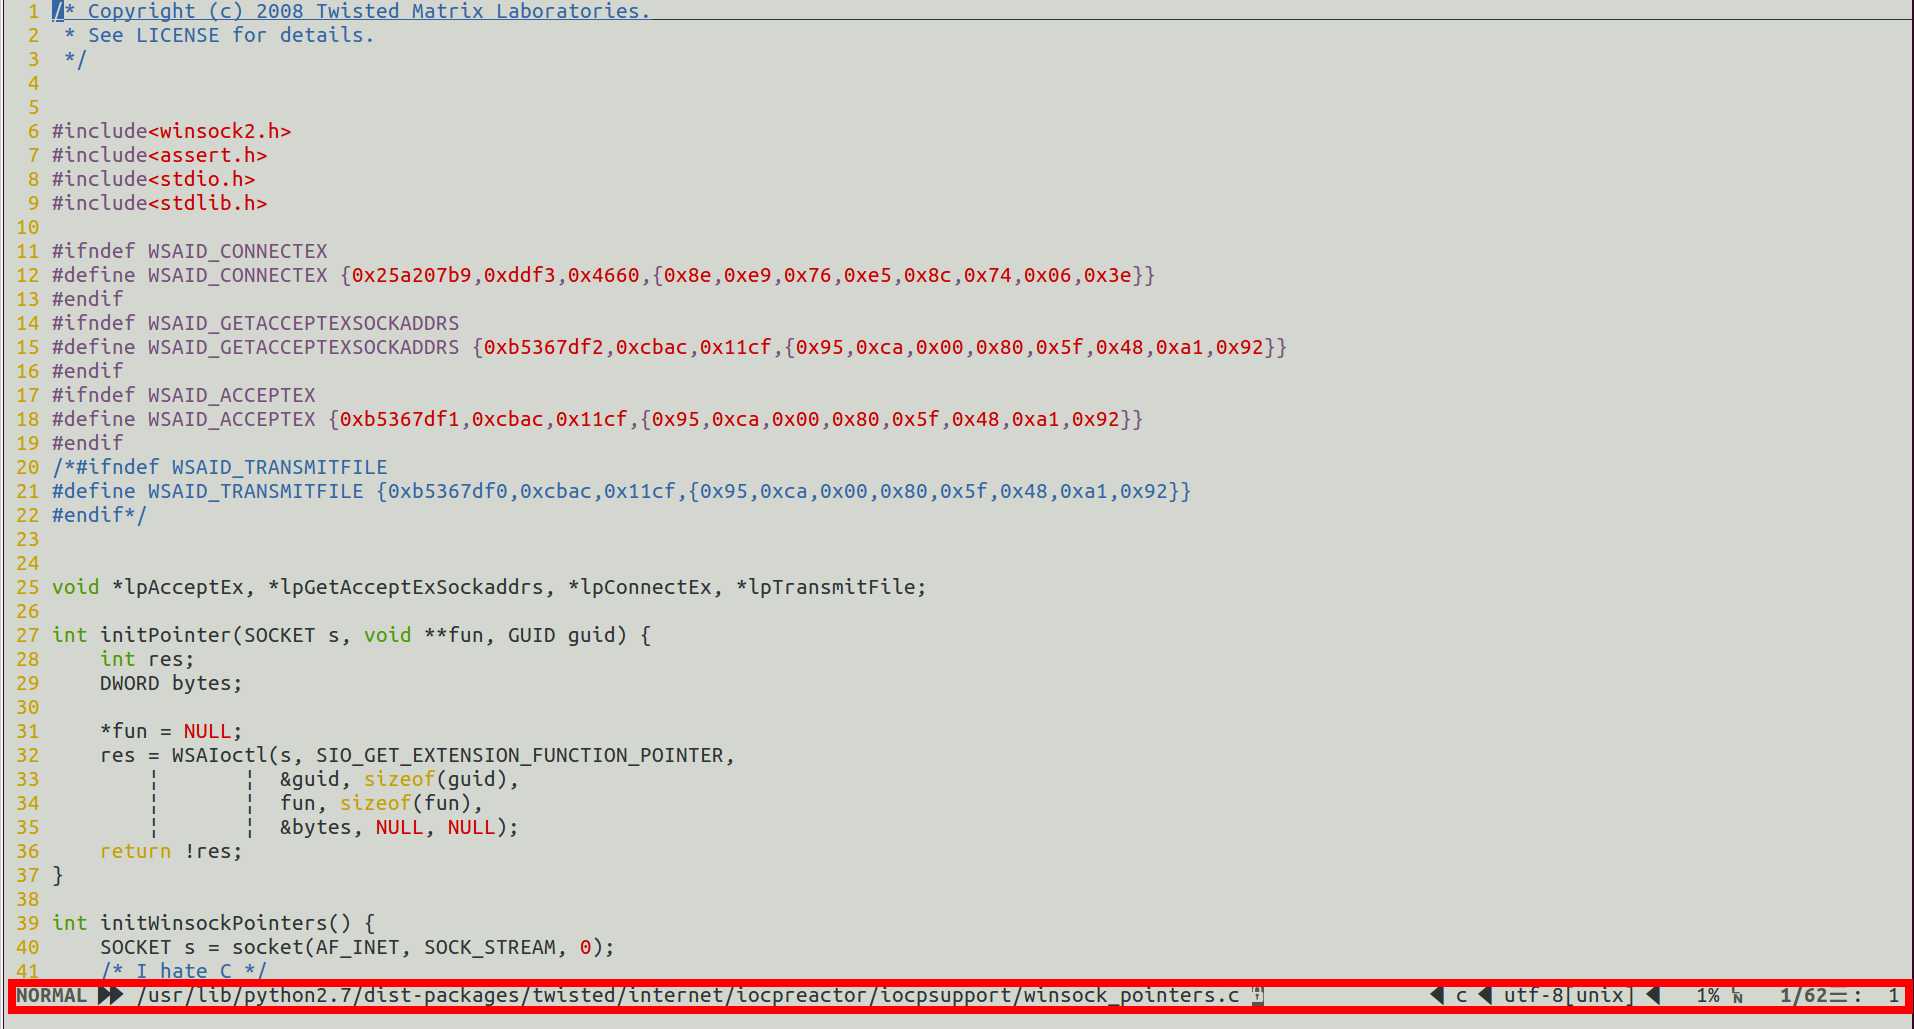
Task: Click '#endif' on line 16
Action: 87,371
